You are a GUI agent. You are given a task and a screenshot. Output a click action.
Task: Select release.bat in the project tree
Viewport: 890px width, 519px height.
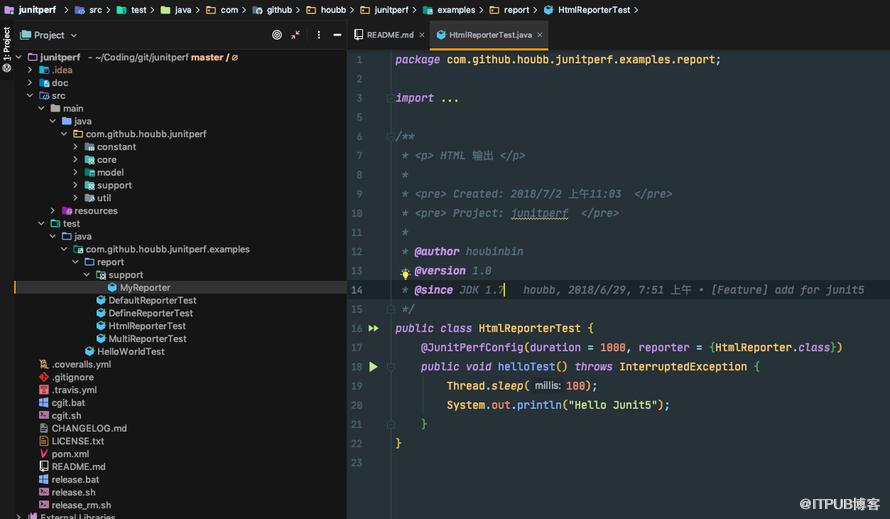(75, 479)
